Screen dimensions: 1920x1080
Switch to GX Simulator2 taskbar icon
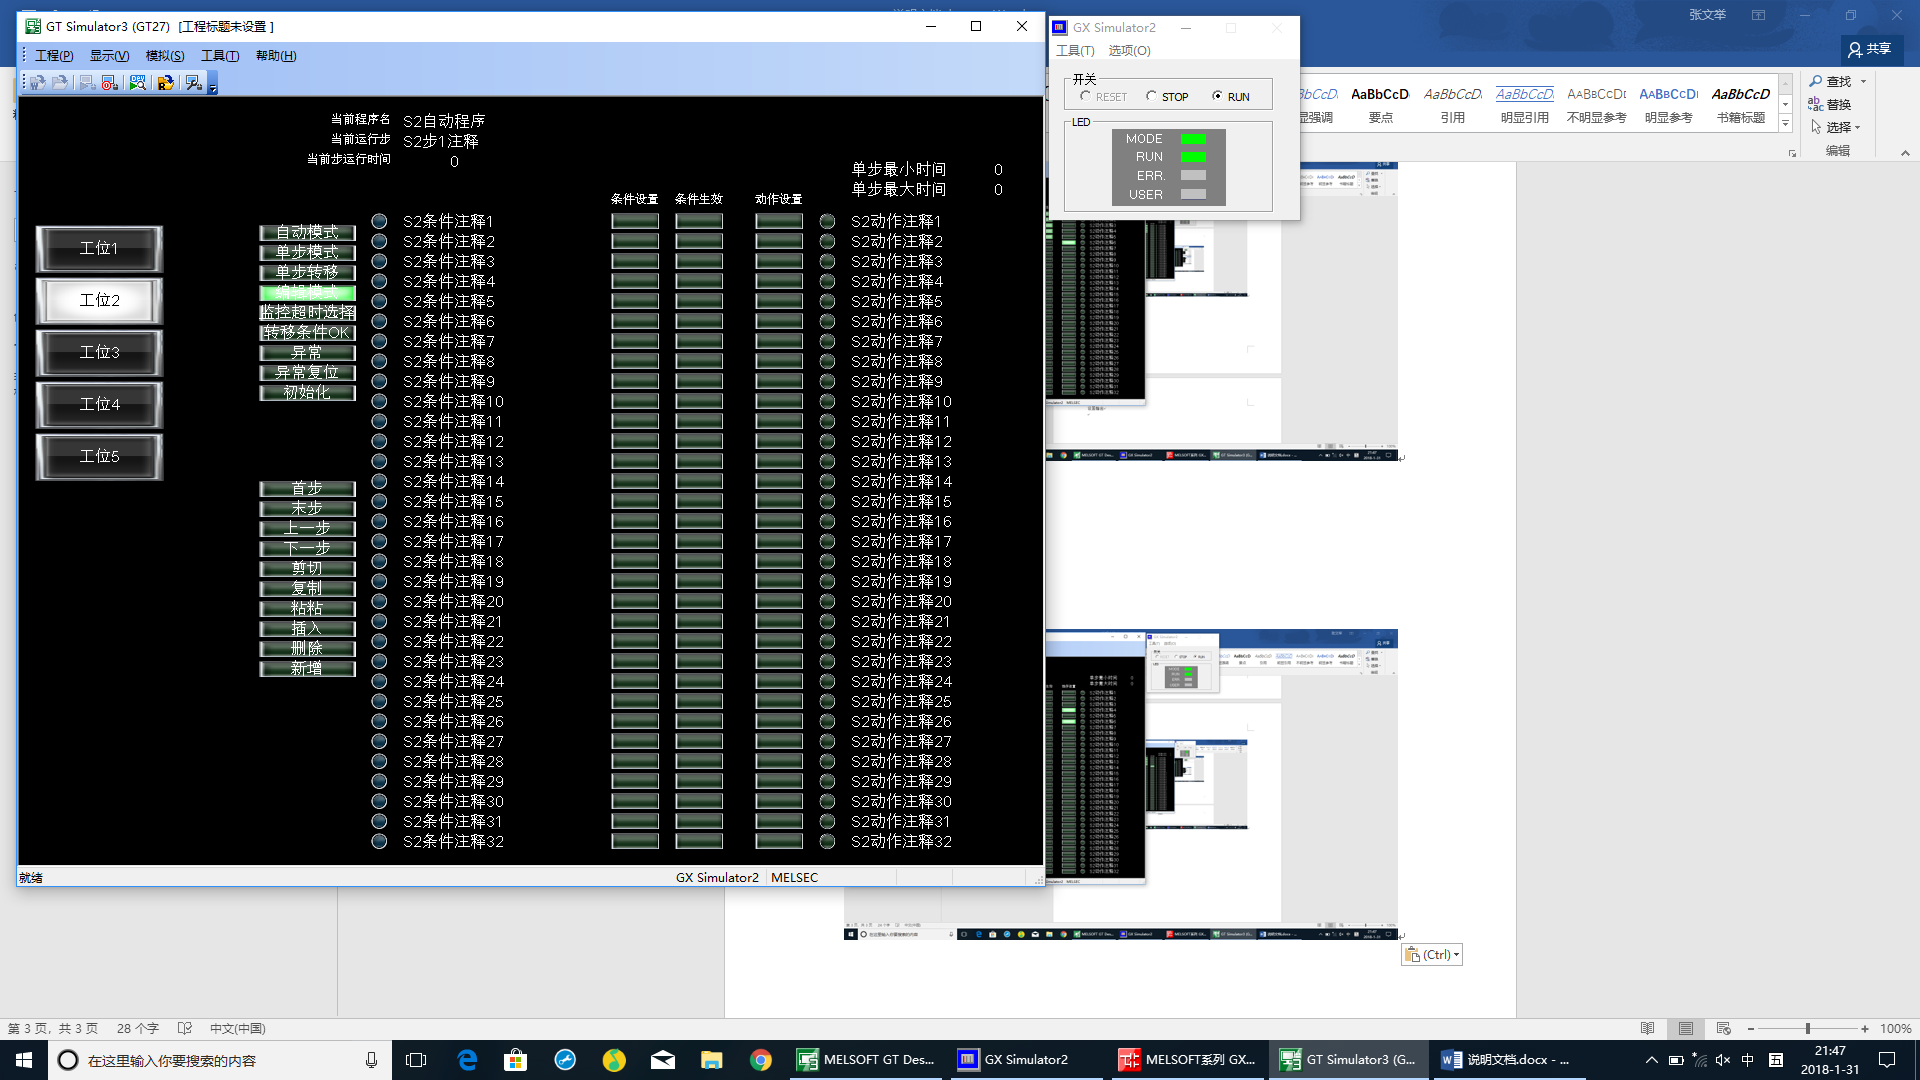1013,1060
